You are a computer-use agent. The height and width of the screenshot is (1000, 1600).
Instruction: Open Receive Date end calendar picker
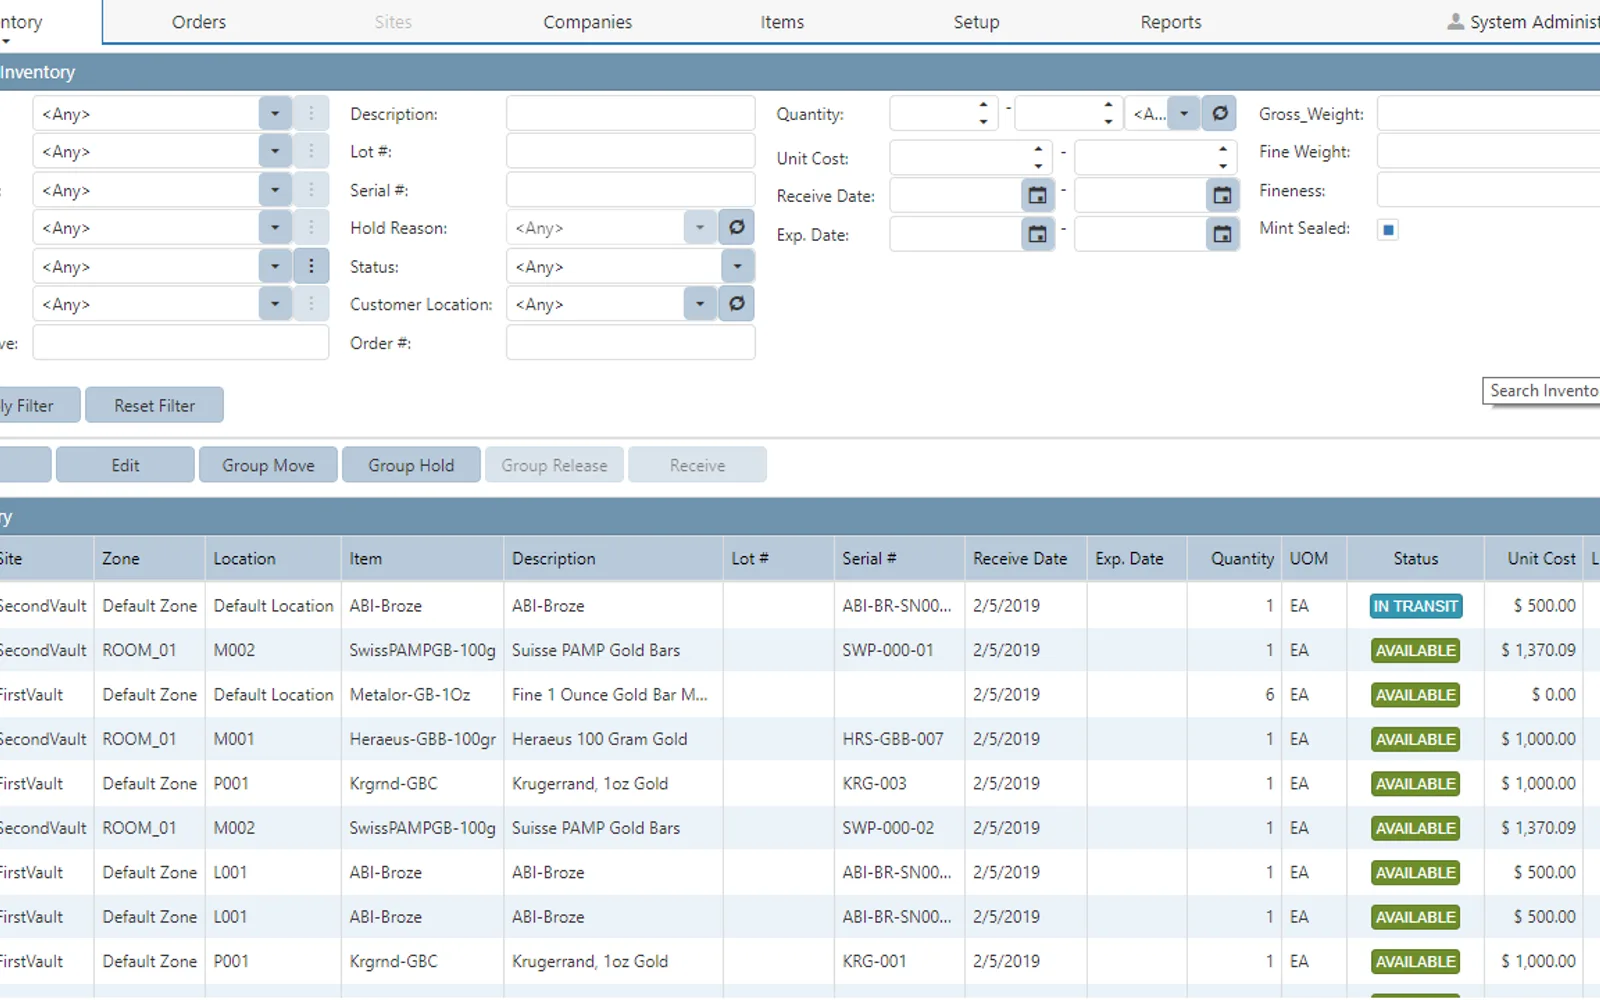(x=1222, y=196)
